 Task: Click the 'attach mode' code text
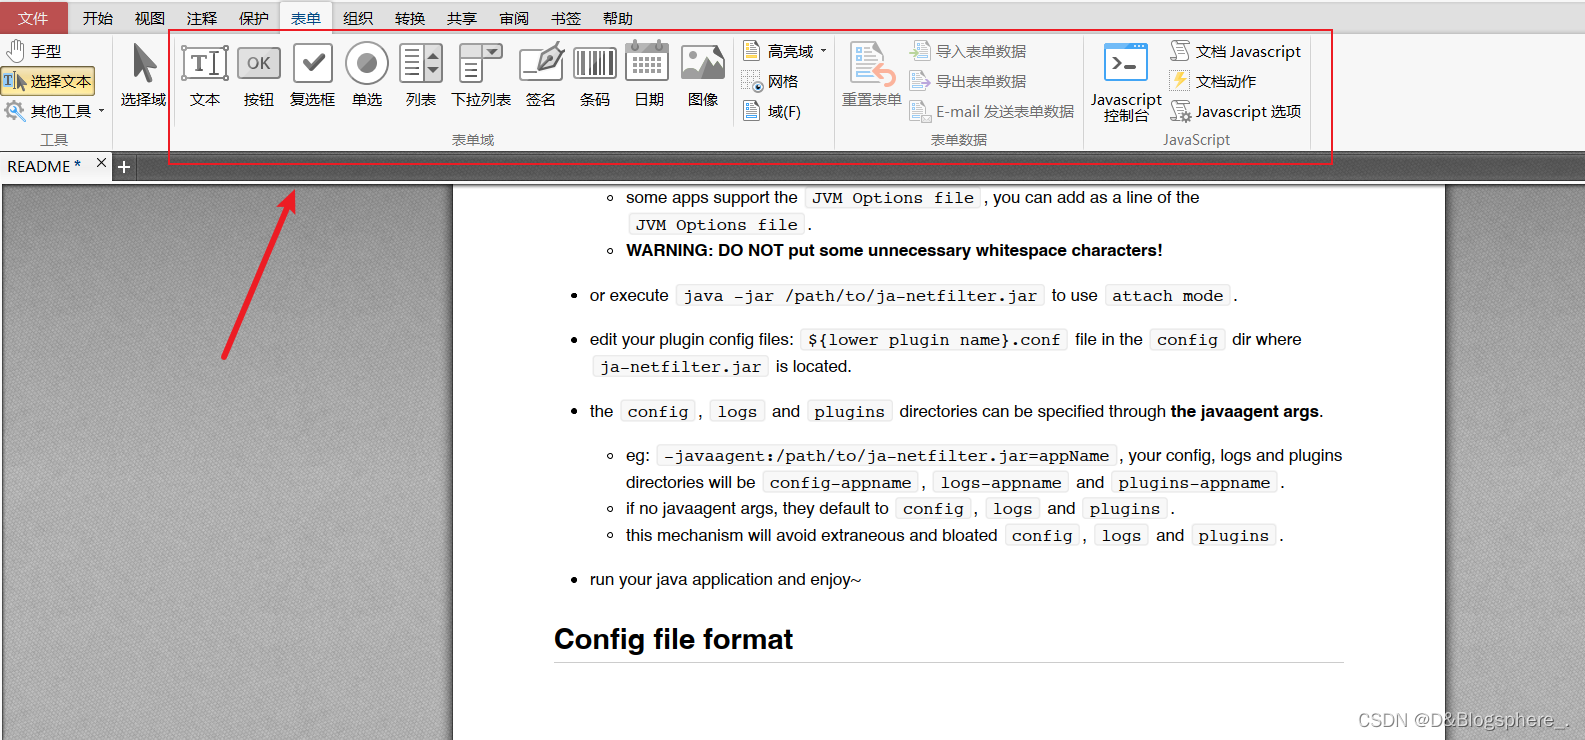point(1168,296)
